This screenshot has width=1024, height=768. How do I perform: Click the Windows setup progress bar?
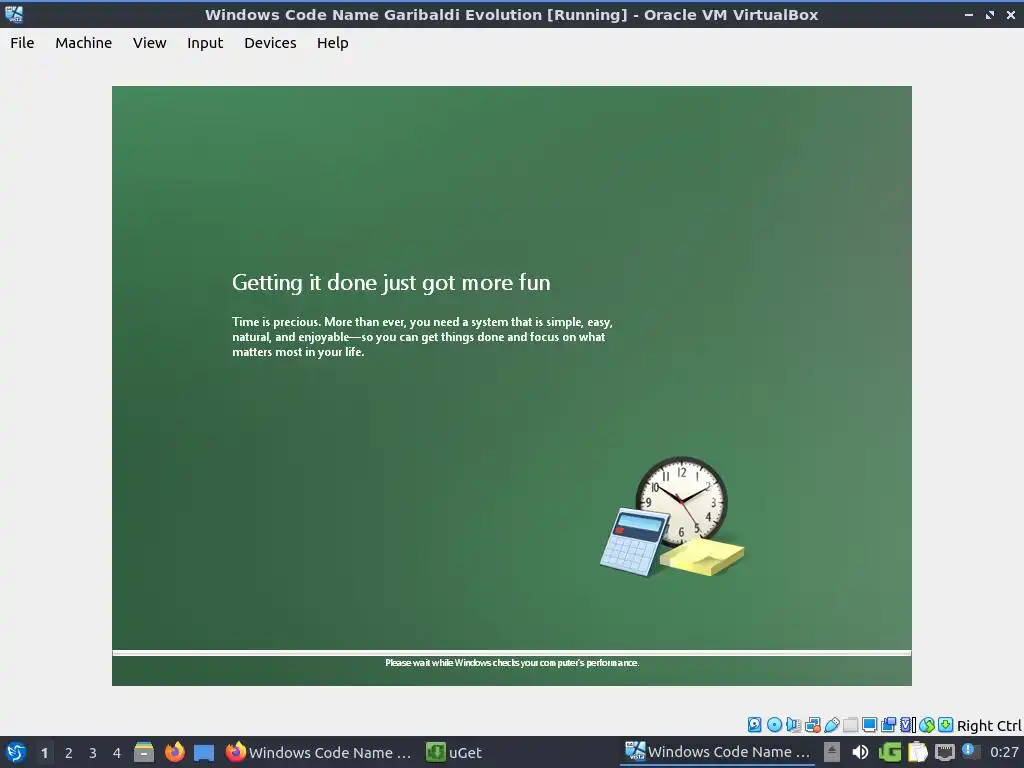point(511,652)
